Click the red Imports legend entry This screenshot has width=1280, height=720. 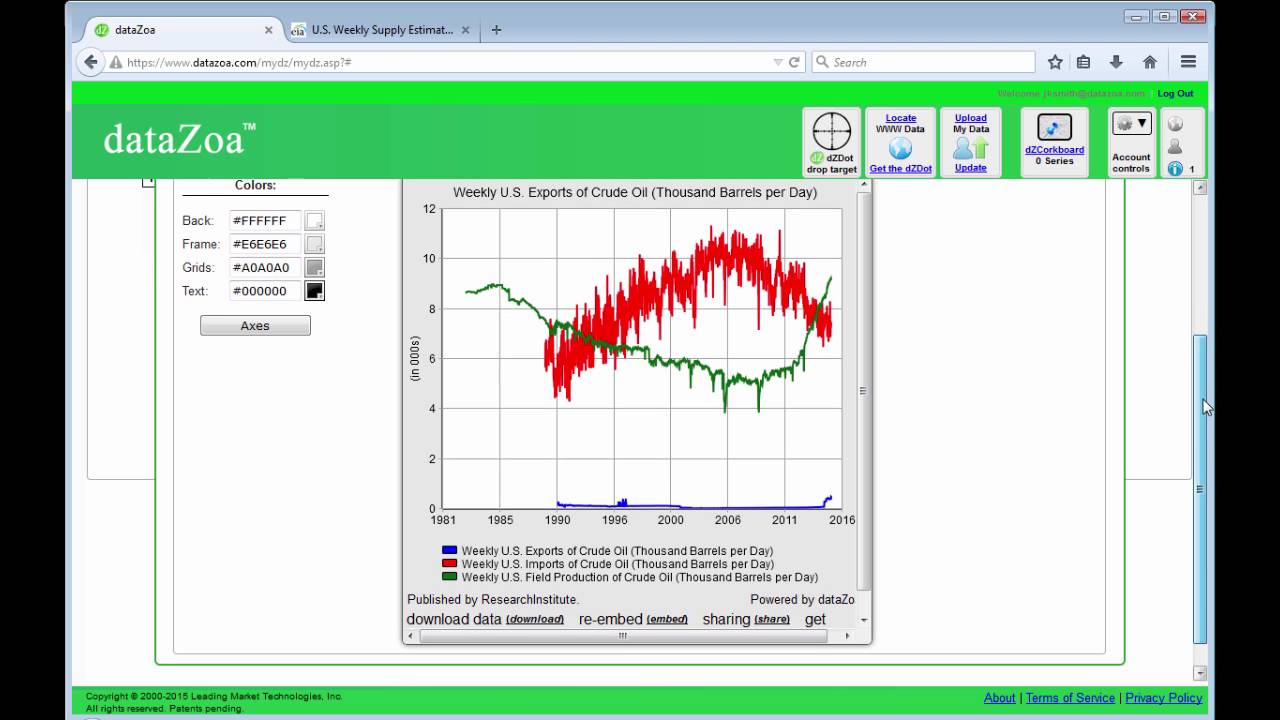tap(607, 564)
